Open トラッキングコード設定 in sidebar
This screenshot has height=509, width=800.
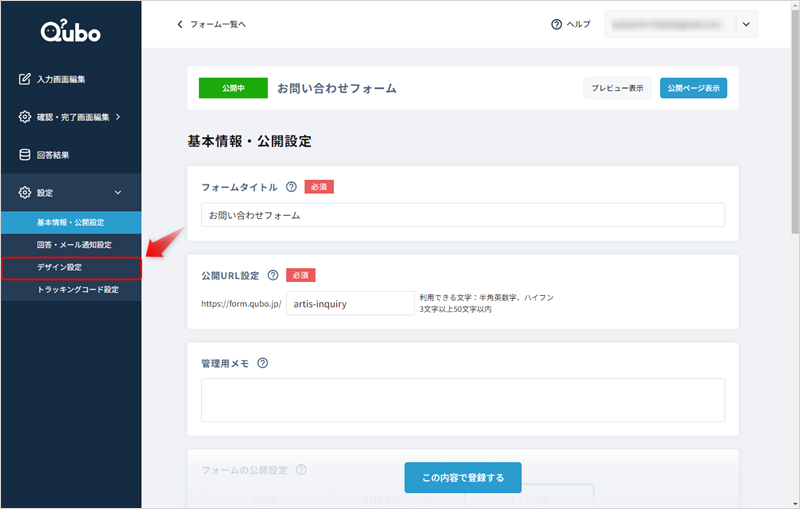point(77,290)
